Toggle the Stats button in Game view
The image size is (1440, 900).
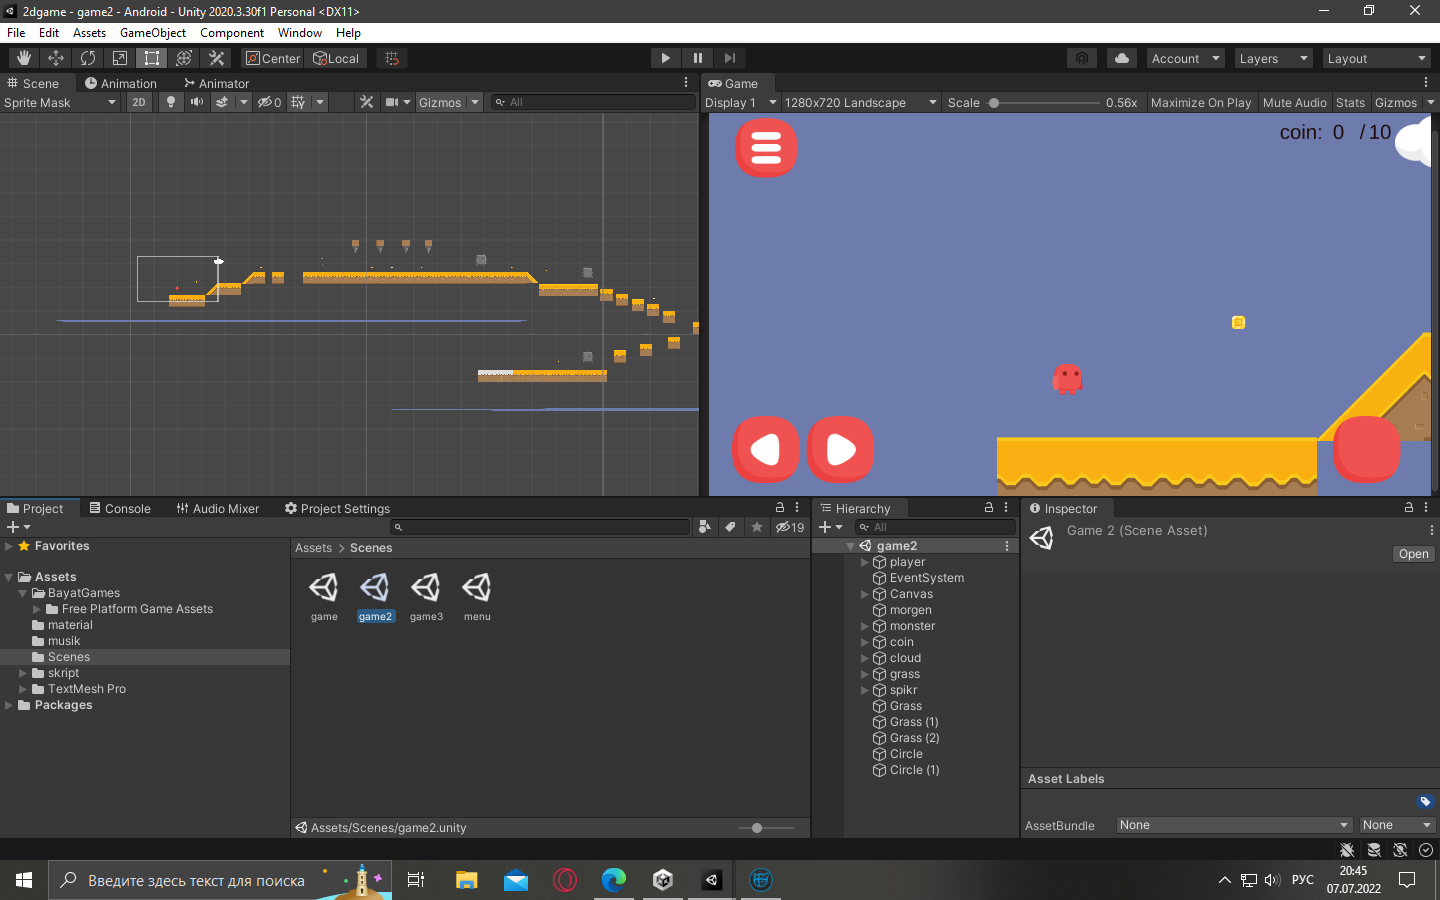coord(1350,102)
